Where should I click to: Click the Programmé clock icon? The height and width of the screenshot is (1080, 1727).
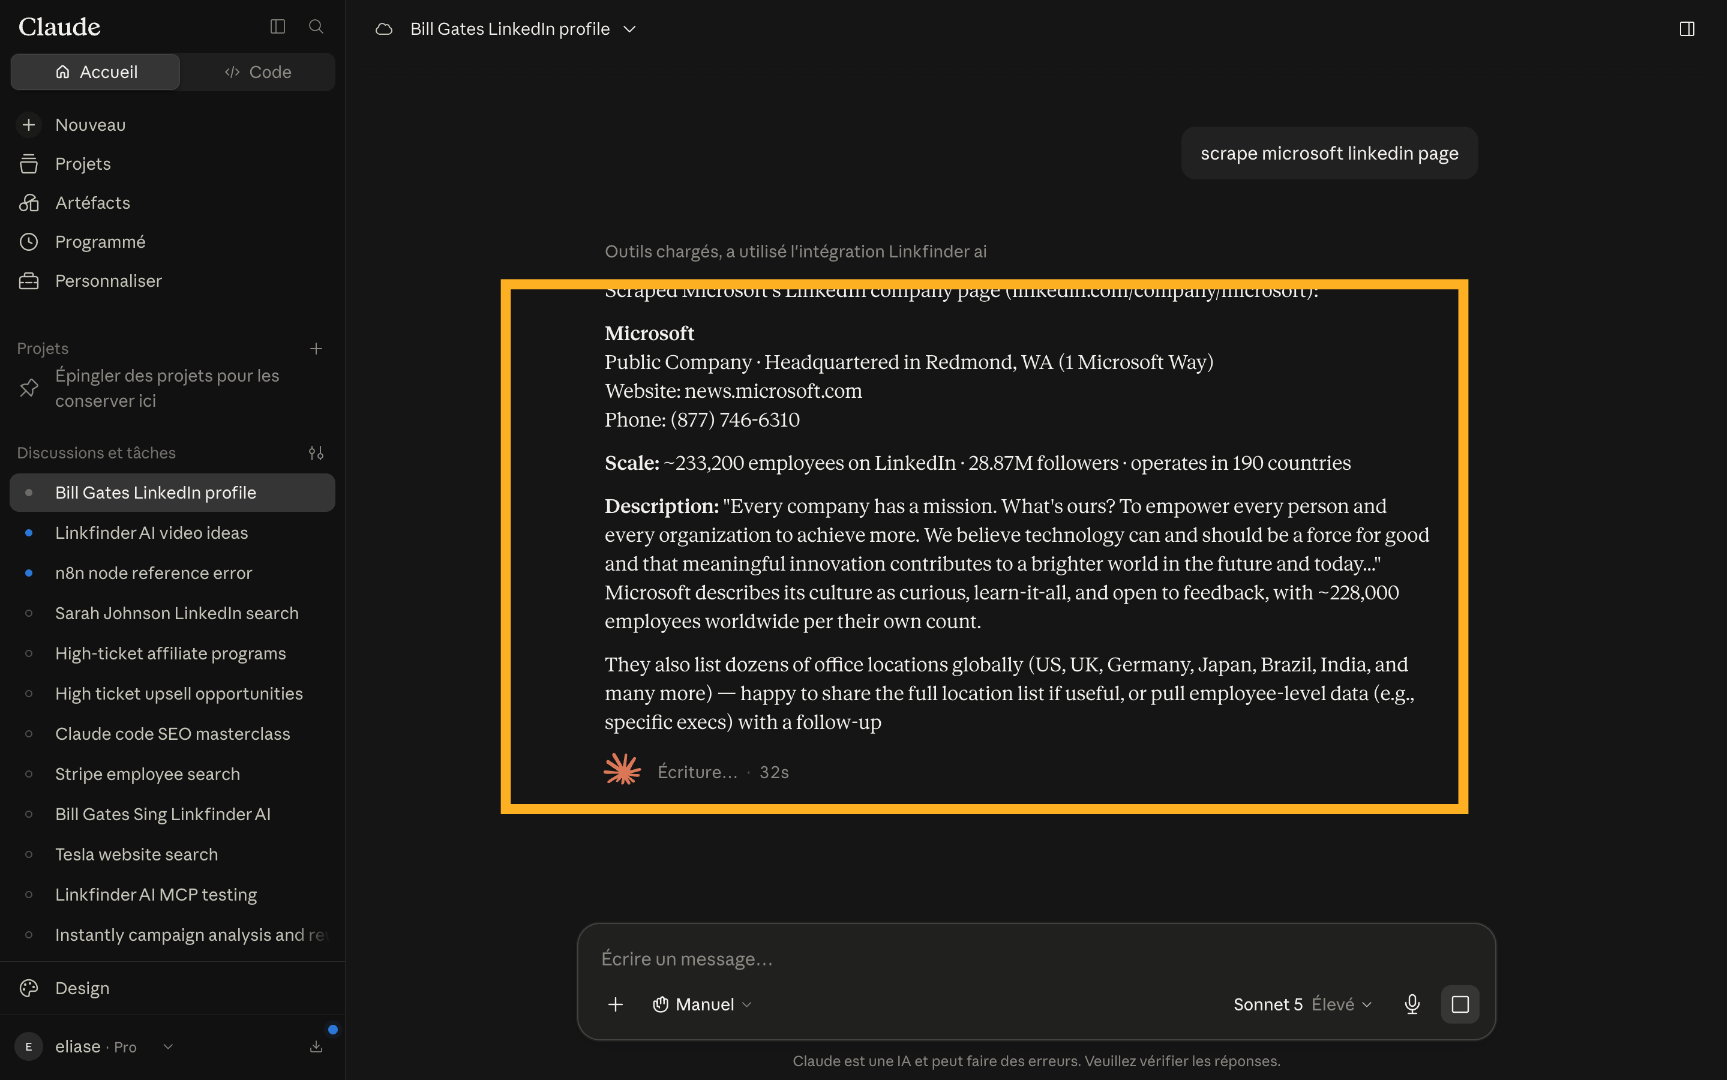(x=29, y=242)
